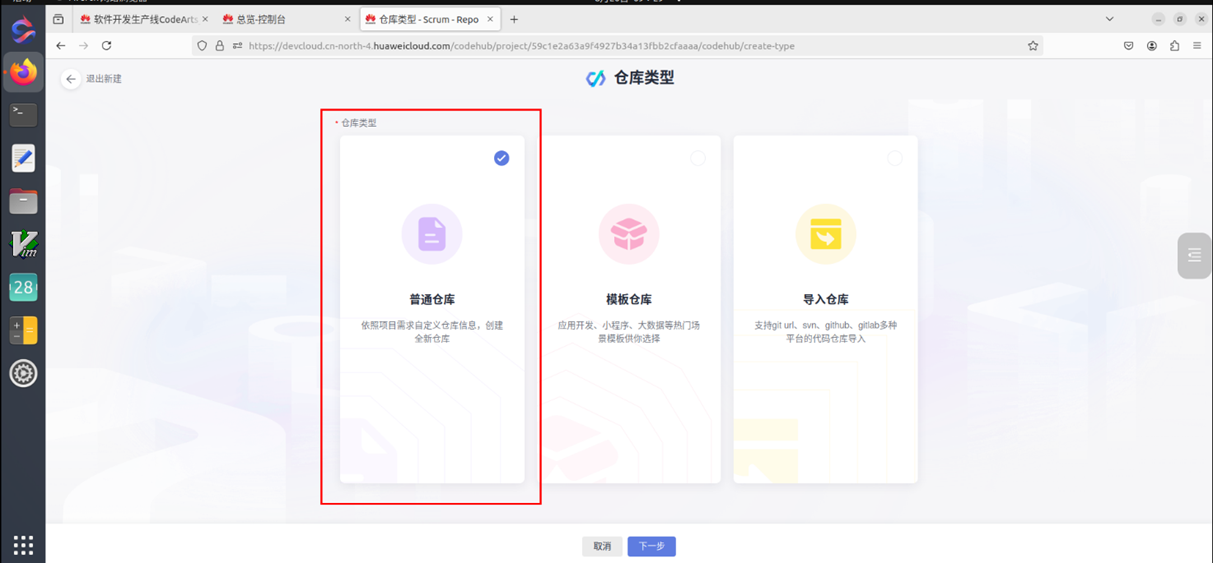Click the 普通仓库 description text

[x=432, y=332]
